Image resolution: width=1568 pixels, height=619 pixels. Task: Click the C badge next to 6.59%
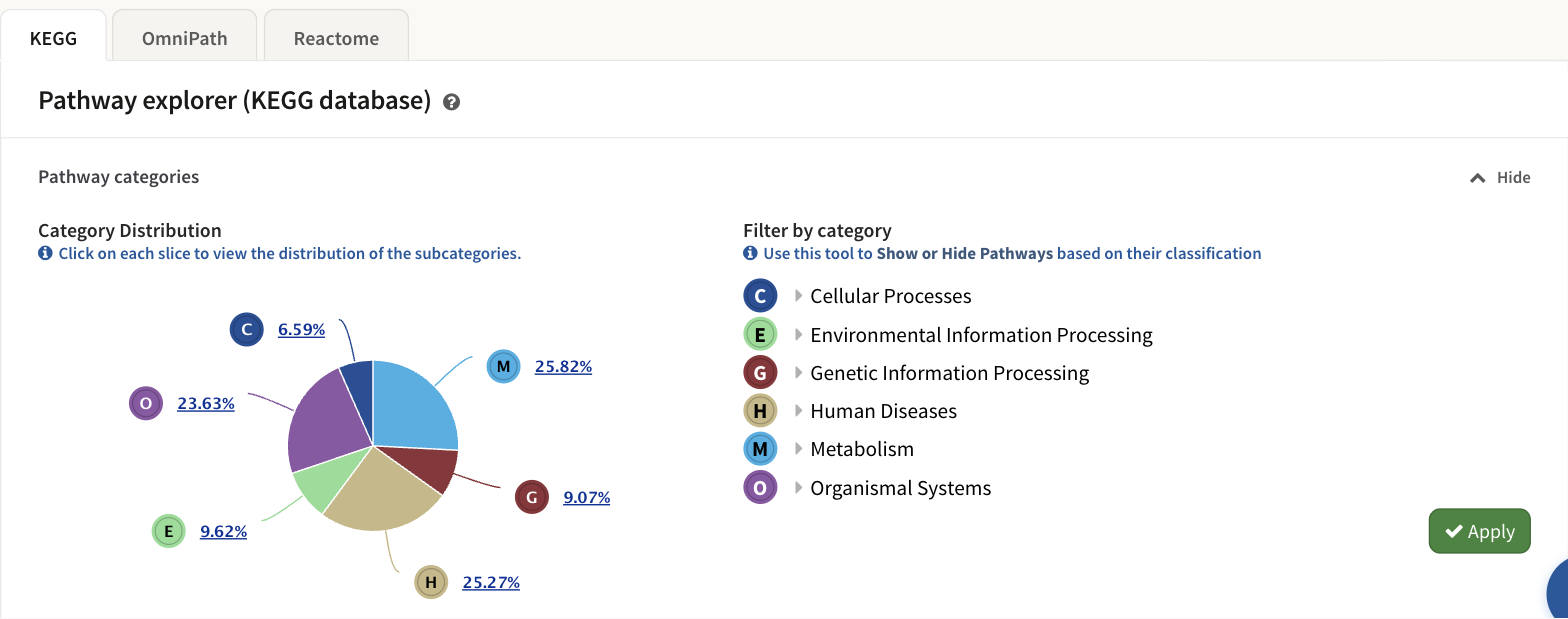246,329
